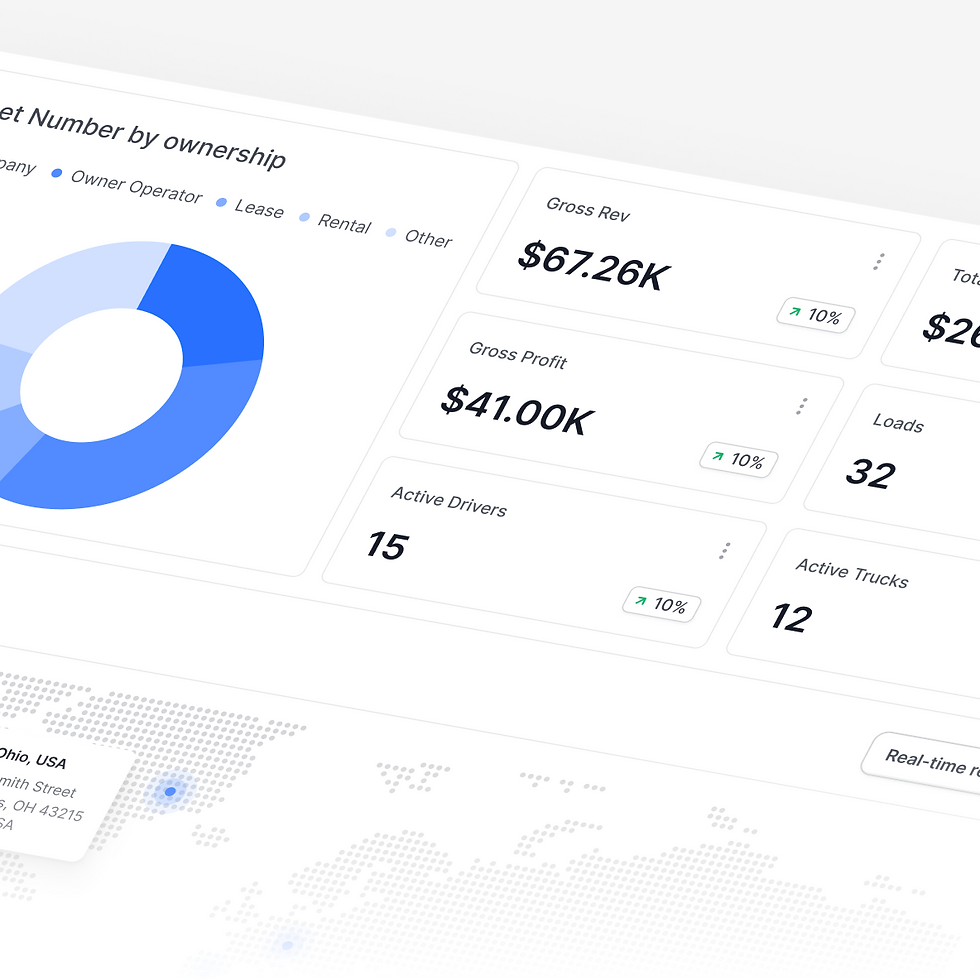Image resolution: width=980 pixels, height=980 pixels.
Task: Click the green arrow in Gross Profit badge
Action: (x=718, y=456)
